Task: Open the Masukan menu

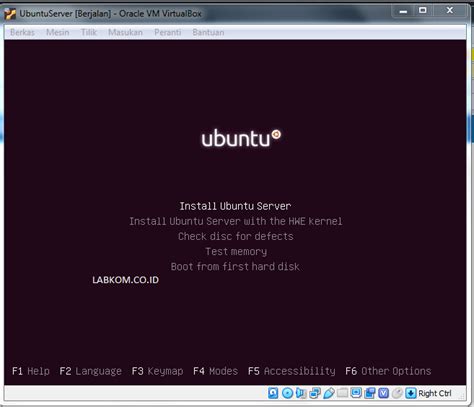Action: click(125, 32)
